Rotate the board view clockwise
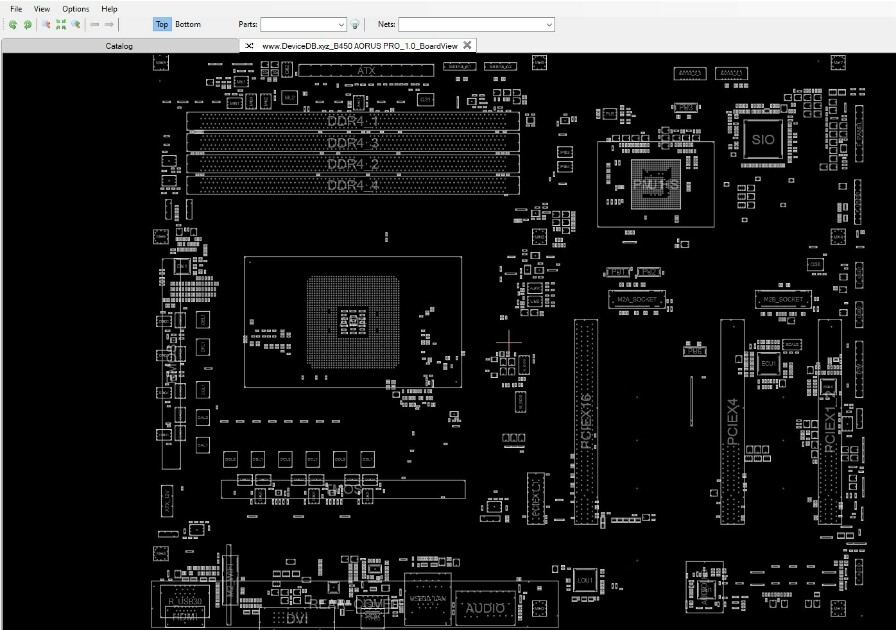Viewport: 896px width, 630px height. tap(27, 25)
